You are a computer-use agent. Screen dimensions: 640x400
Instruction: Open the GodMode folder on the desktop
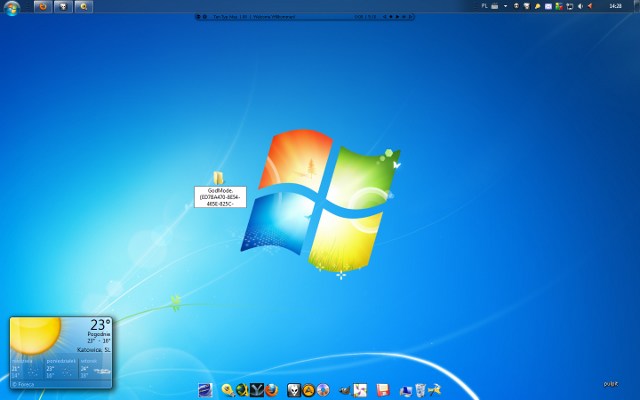218,178
